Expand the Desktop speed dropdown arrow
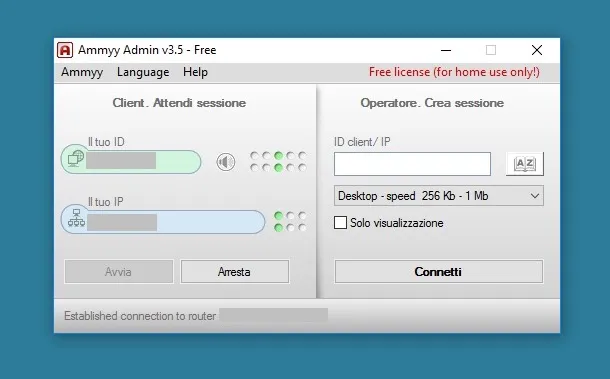 click(x=535, y=196)
